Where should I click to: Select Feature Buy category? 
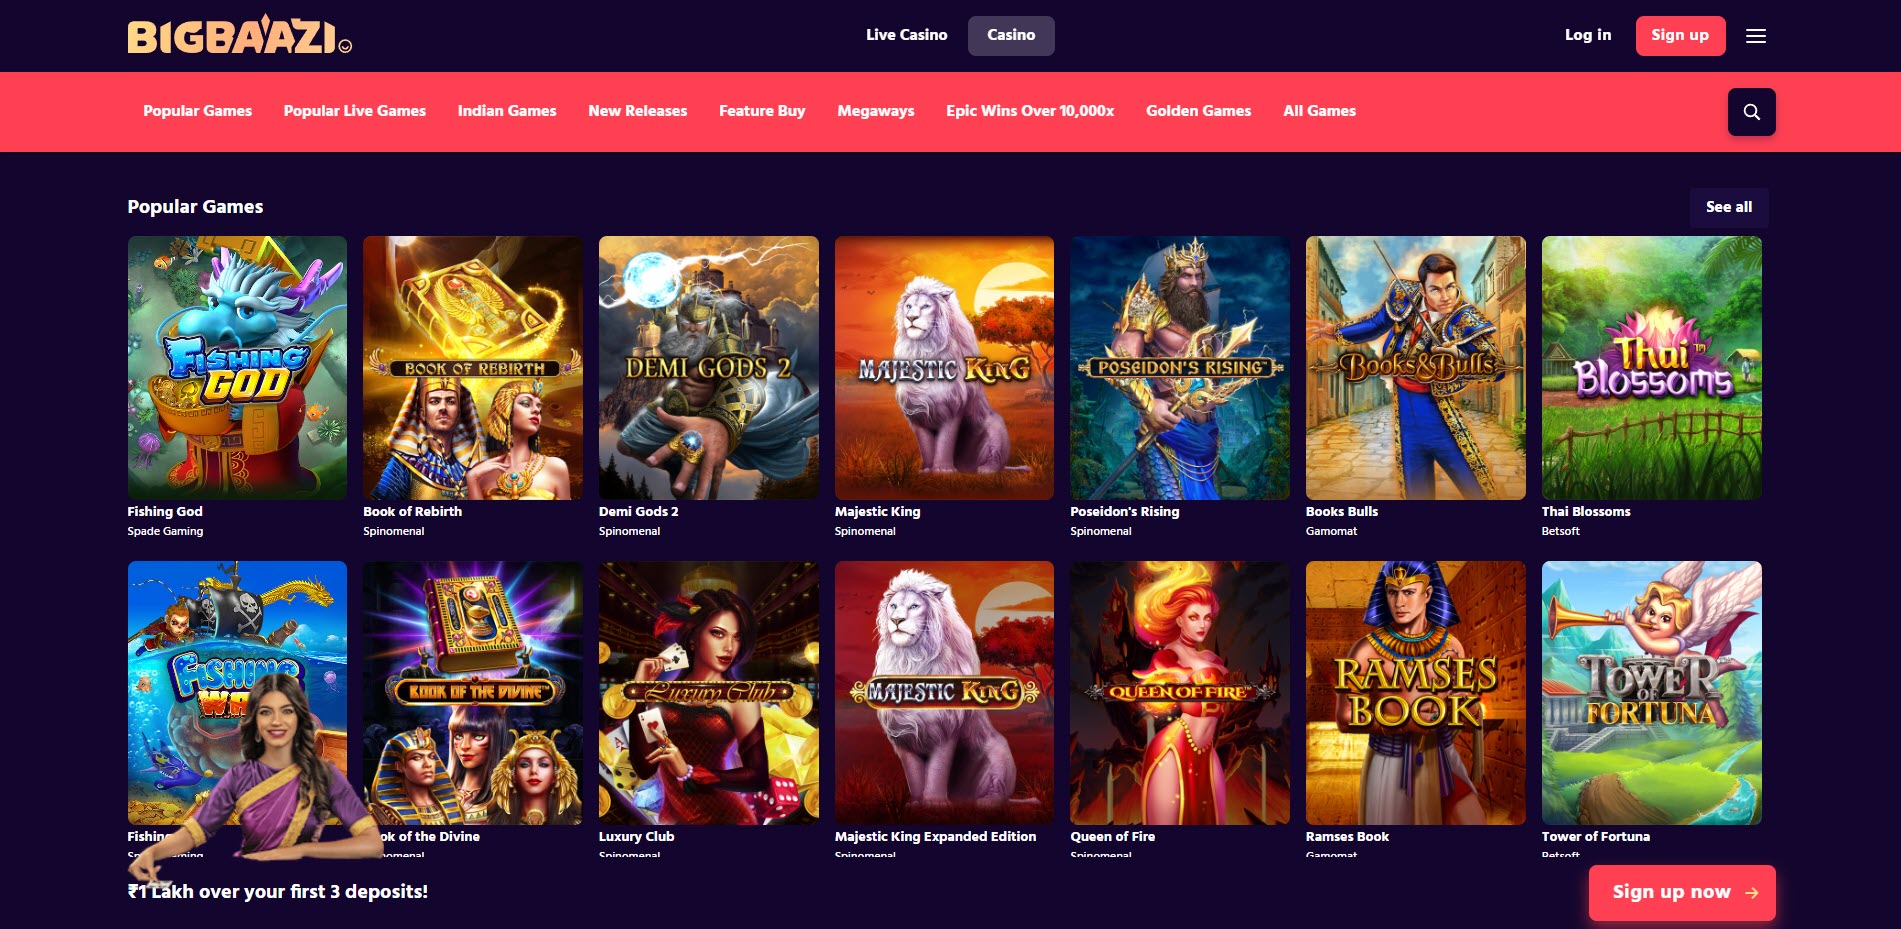point(762,111)
